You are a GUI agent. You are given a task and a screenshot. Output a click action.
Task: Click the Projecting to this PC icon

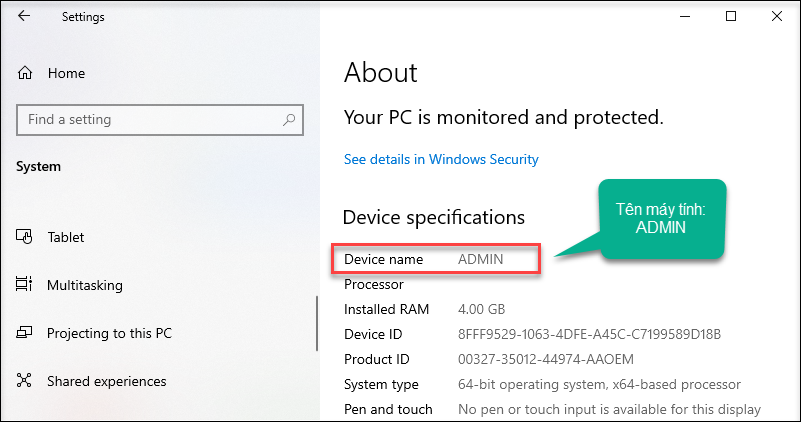pyautogui.click(x=24, y=333)
